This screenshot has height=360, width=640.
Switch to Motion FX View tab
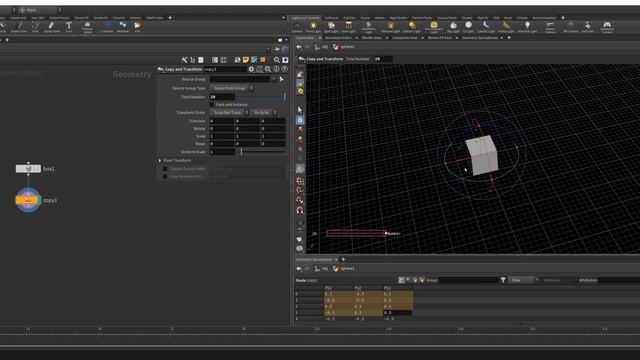tap(440, 38)
